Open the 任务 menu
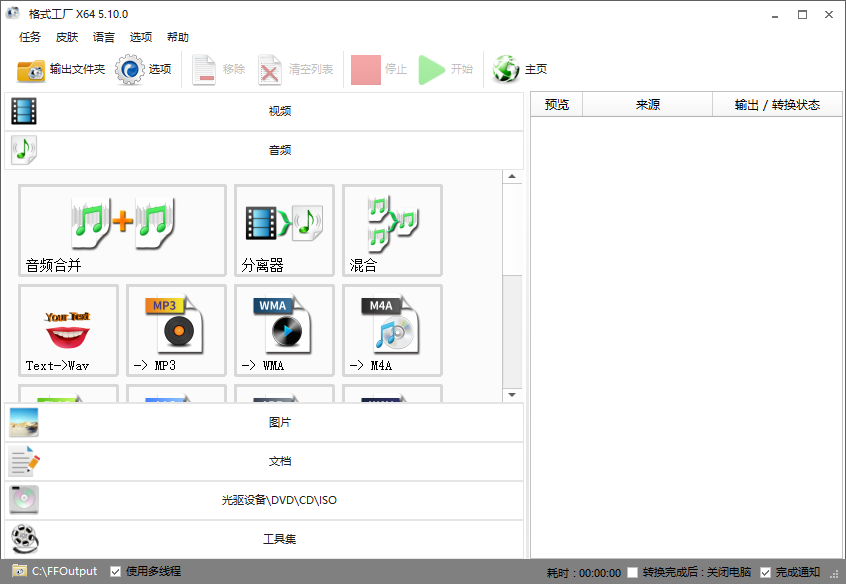Viewport: 846px width, 584px height. (x=30, y=37)
